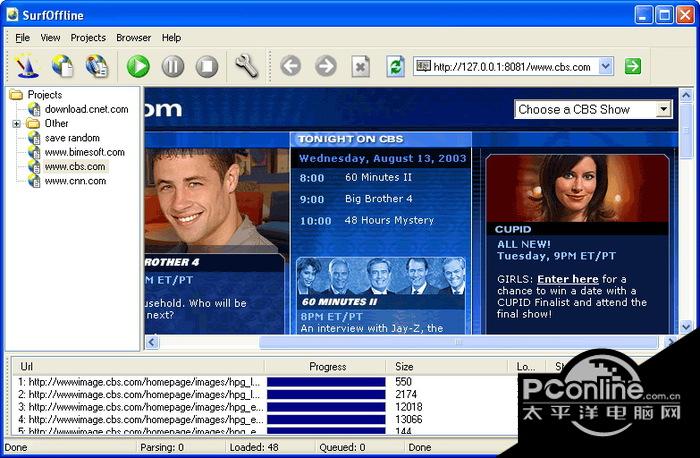Viewport: 700px width, 458px height.
Task: Click the Big Brother man photo
Action: coord(217,201)
